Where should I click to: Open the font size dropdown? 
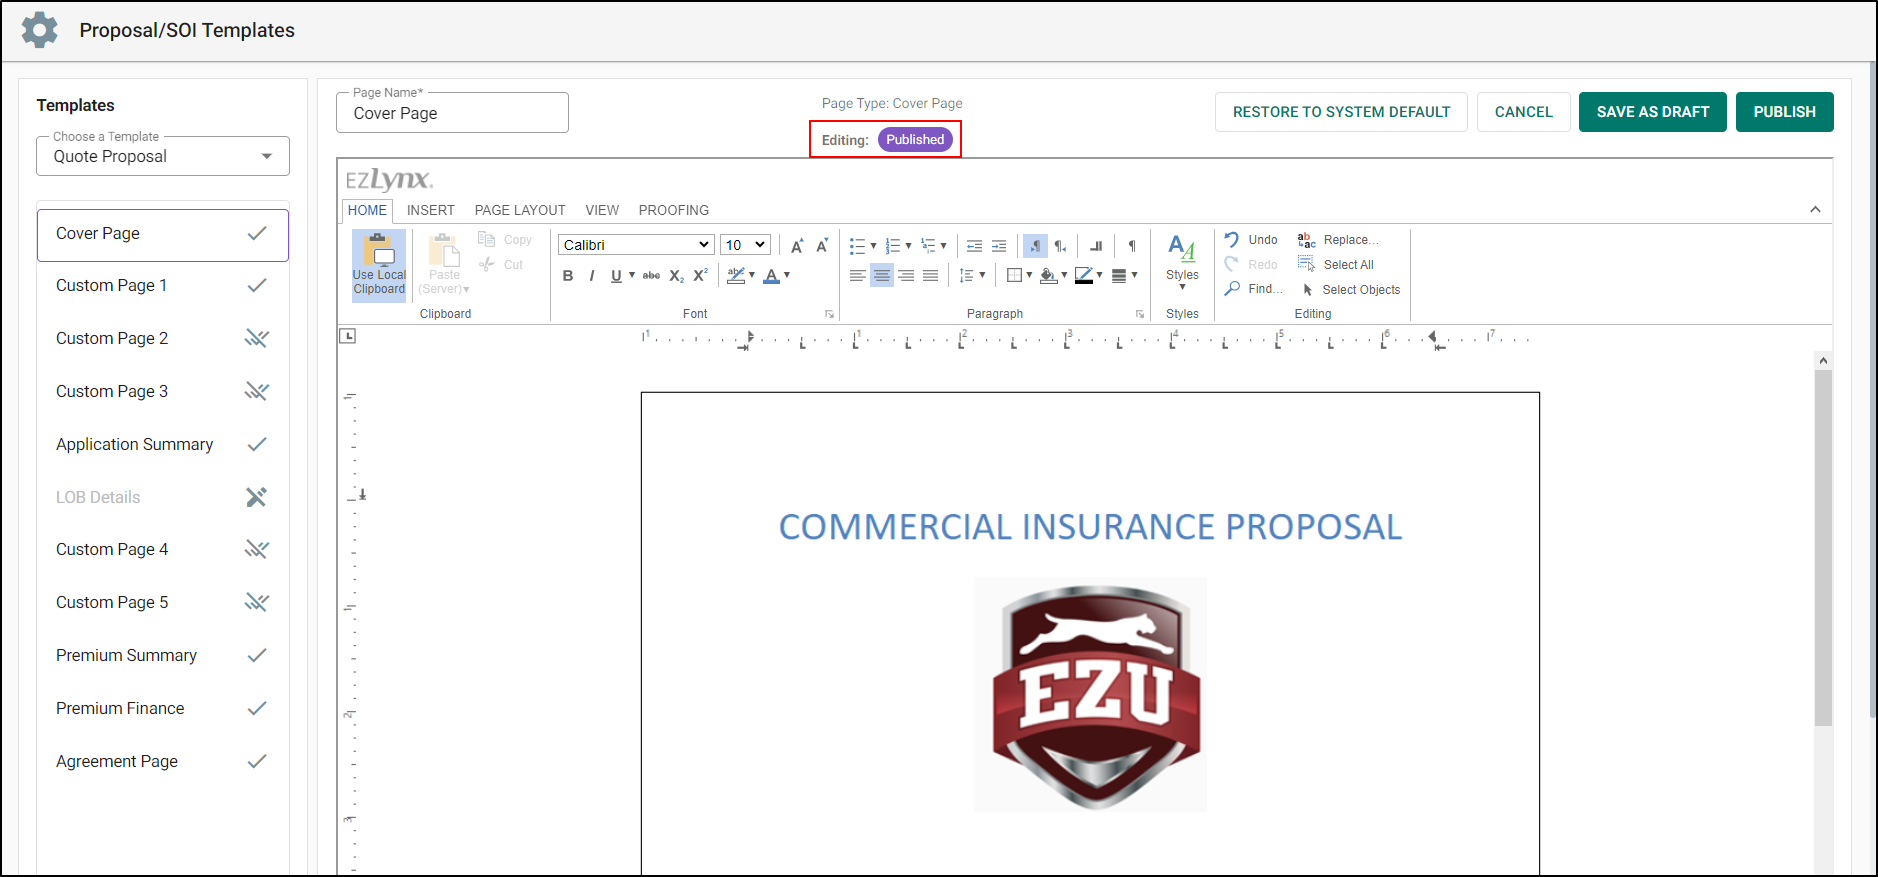click(745, 245)
